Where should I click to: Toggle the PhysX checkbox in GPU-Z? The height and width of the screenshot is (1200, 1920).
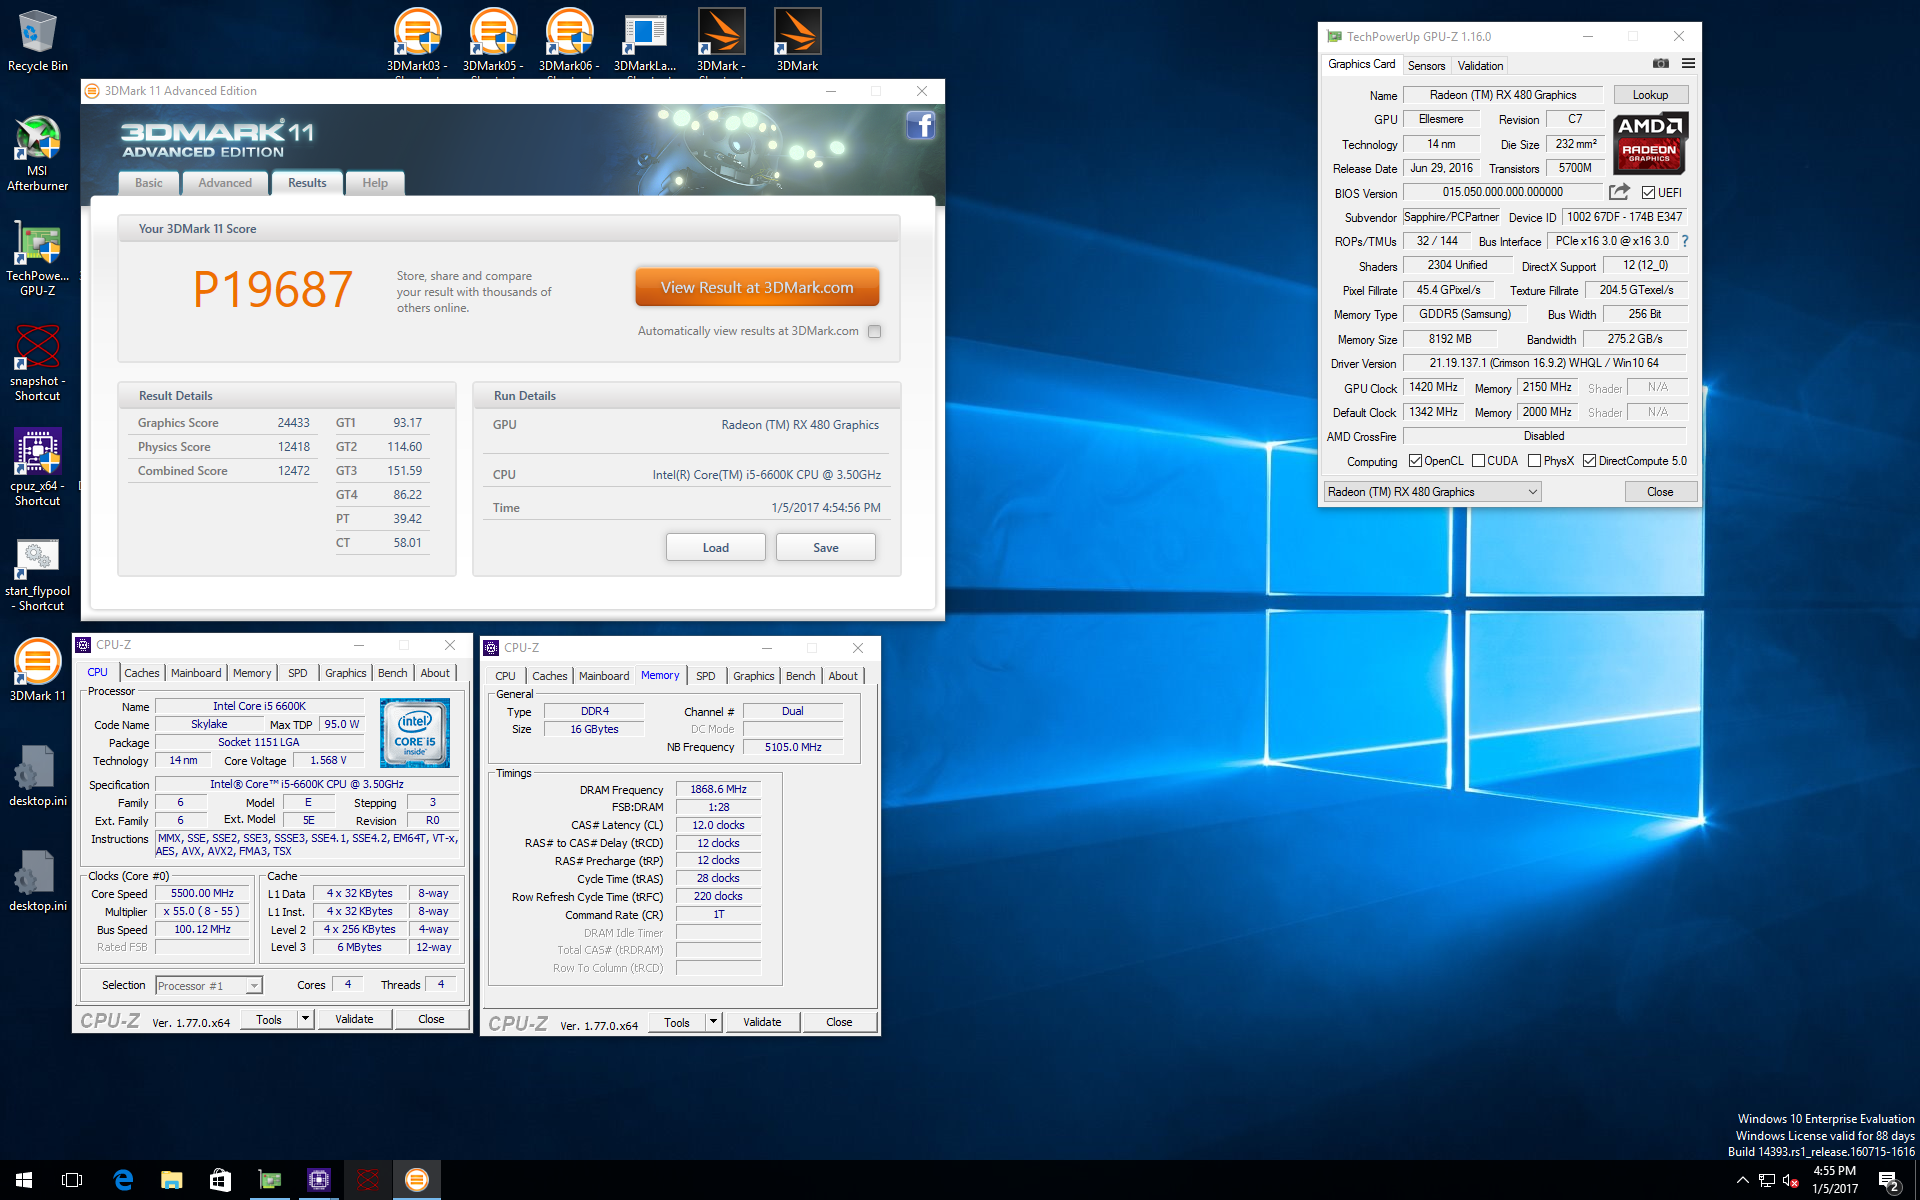pyautogui.click(x=1534, y=461)
